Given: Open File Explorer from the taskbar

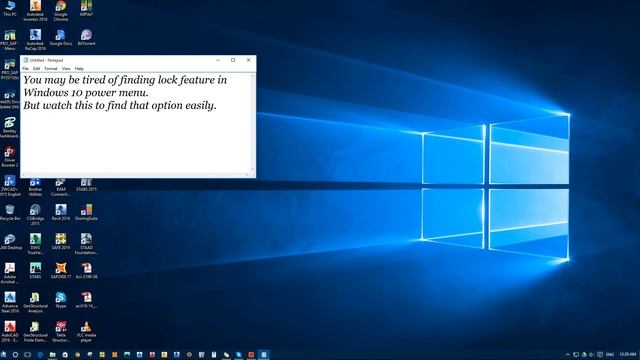Looking at the screenshot, I should (x=52, y=355).
